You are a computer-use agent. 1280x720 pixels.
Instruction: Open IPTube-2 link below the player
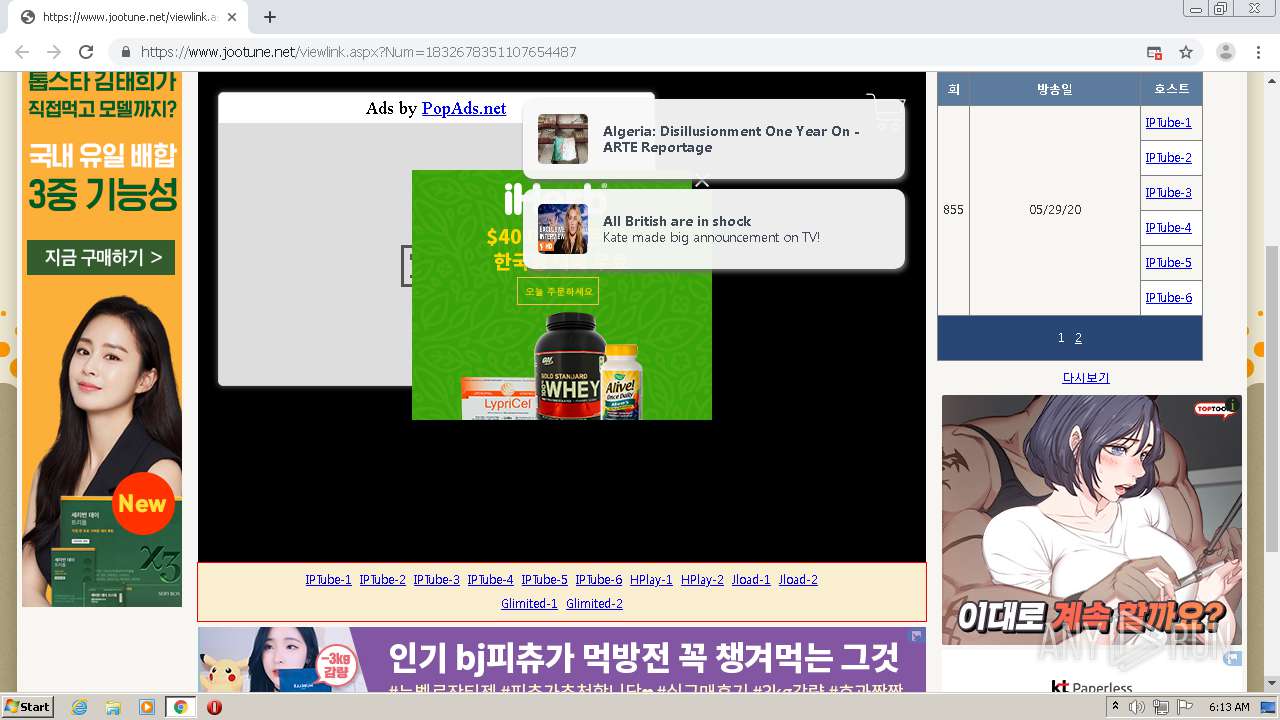coord(382,580)
